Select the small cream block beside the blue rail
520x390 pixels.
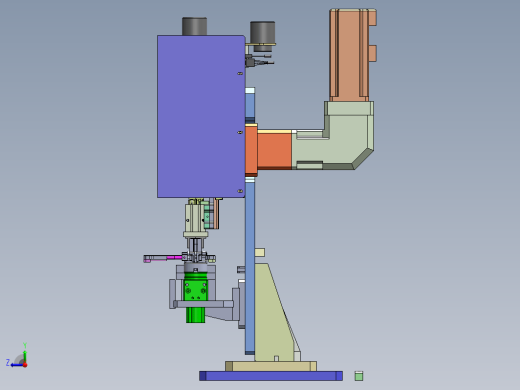pyautogui.click(x=260, y=252)
